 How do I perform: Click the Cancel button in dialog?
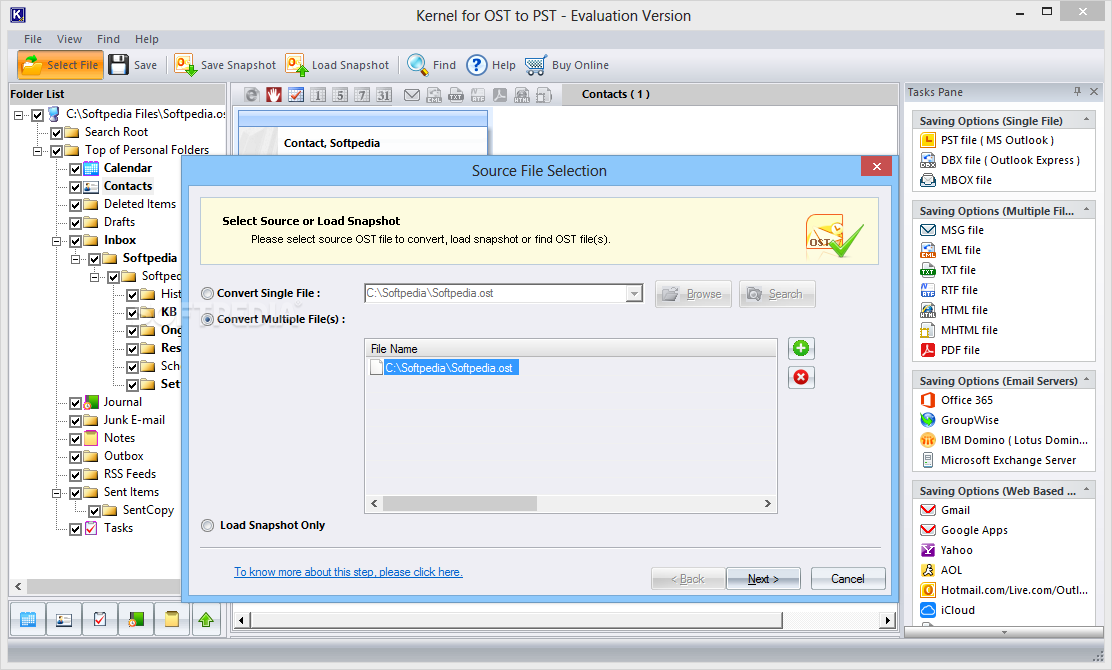(847, 579)
